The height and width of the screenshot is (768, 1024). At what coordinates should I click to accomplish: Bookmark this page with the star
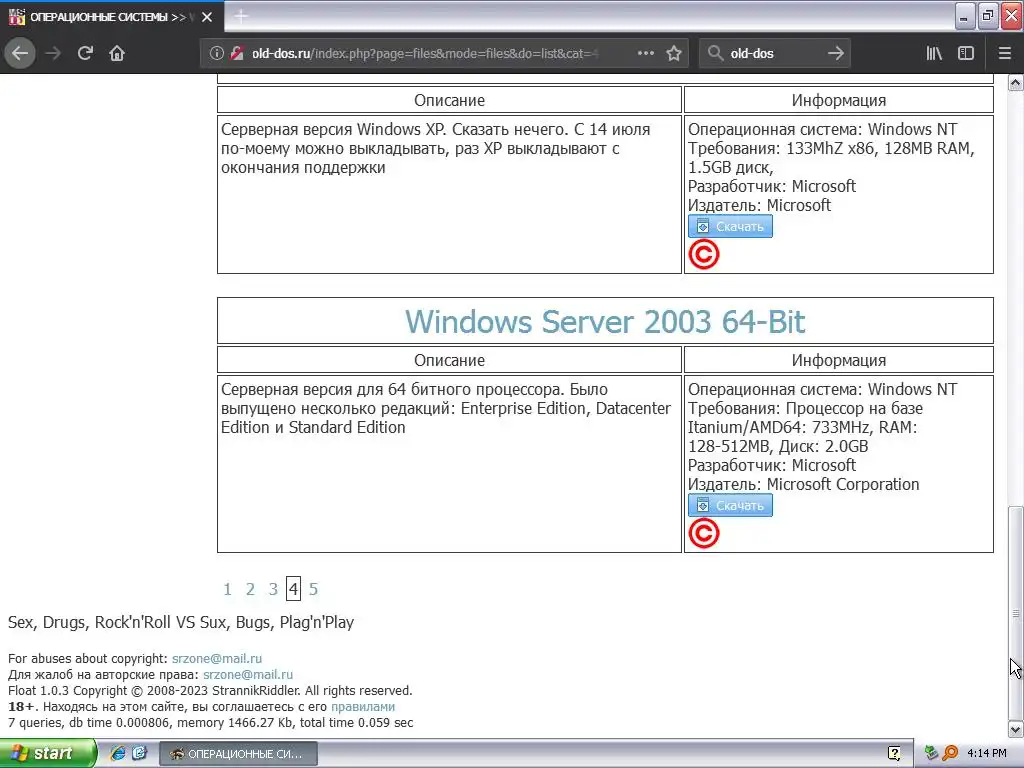674,53
